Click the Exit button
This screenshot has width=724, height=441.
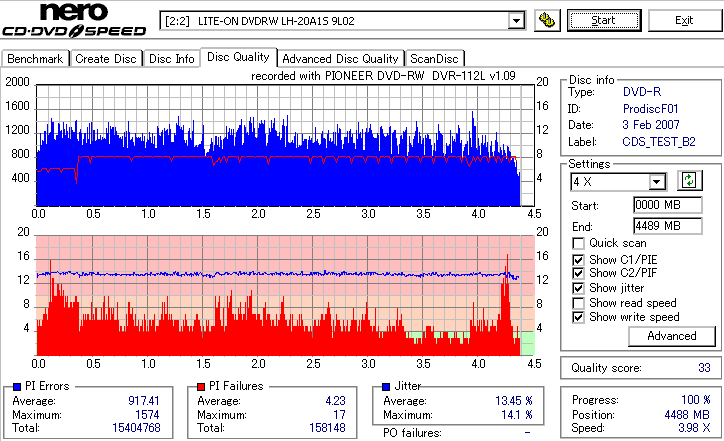point(684,20)
